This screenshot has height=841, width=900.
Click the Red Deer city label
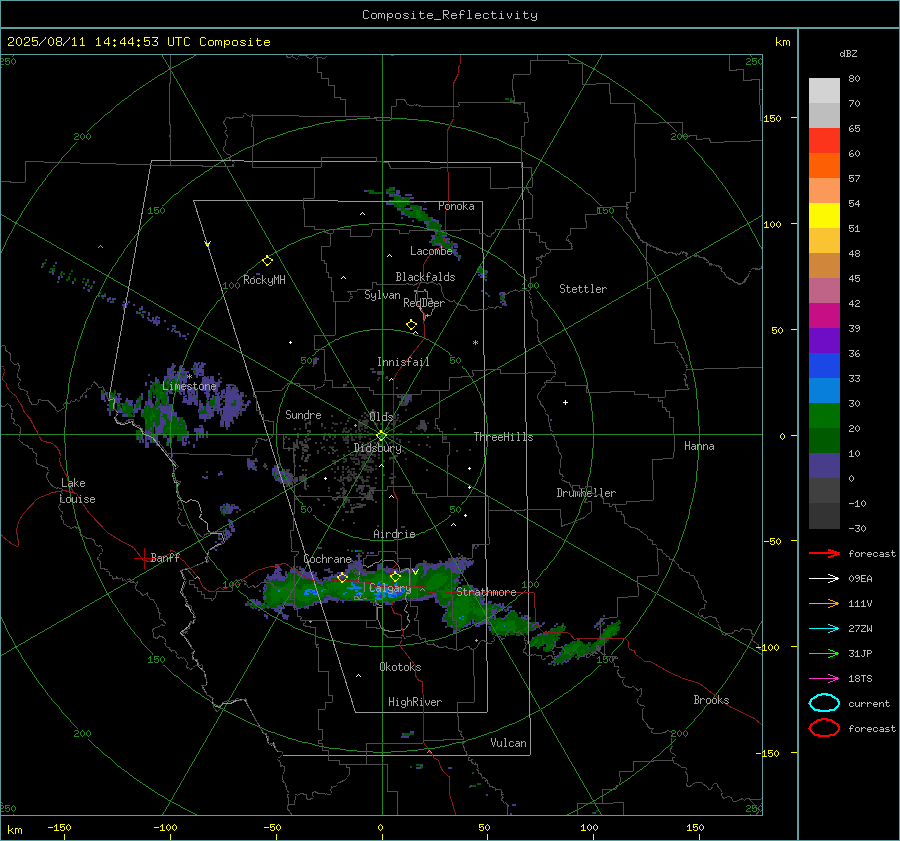(x=424, y=303)
